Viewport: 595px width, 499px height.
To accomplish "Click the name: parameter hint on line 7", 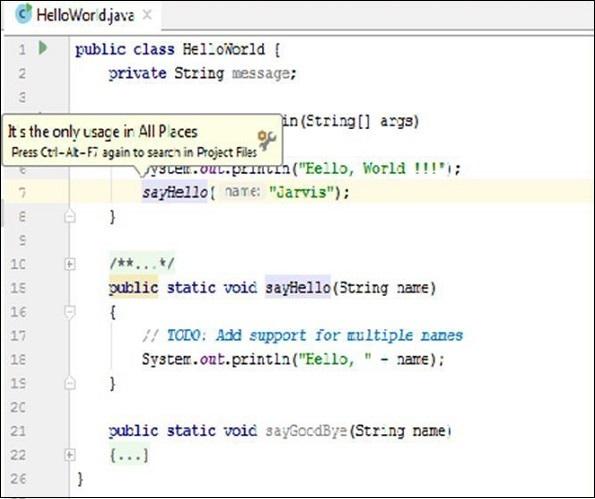I will (241, 192).
